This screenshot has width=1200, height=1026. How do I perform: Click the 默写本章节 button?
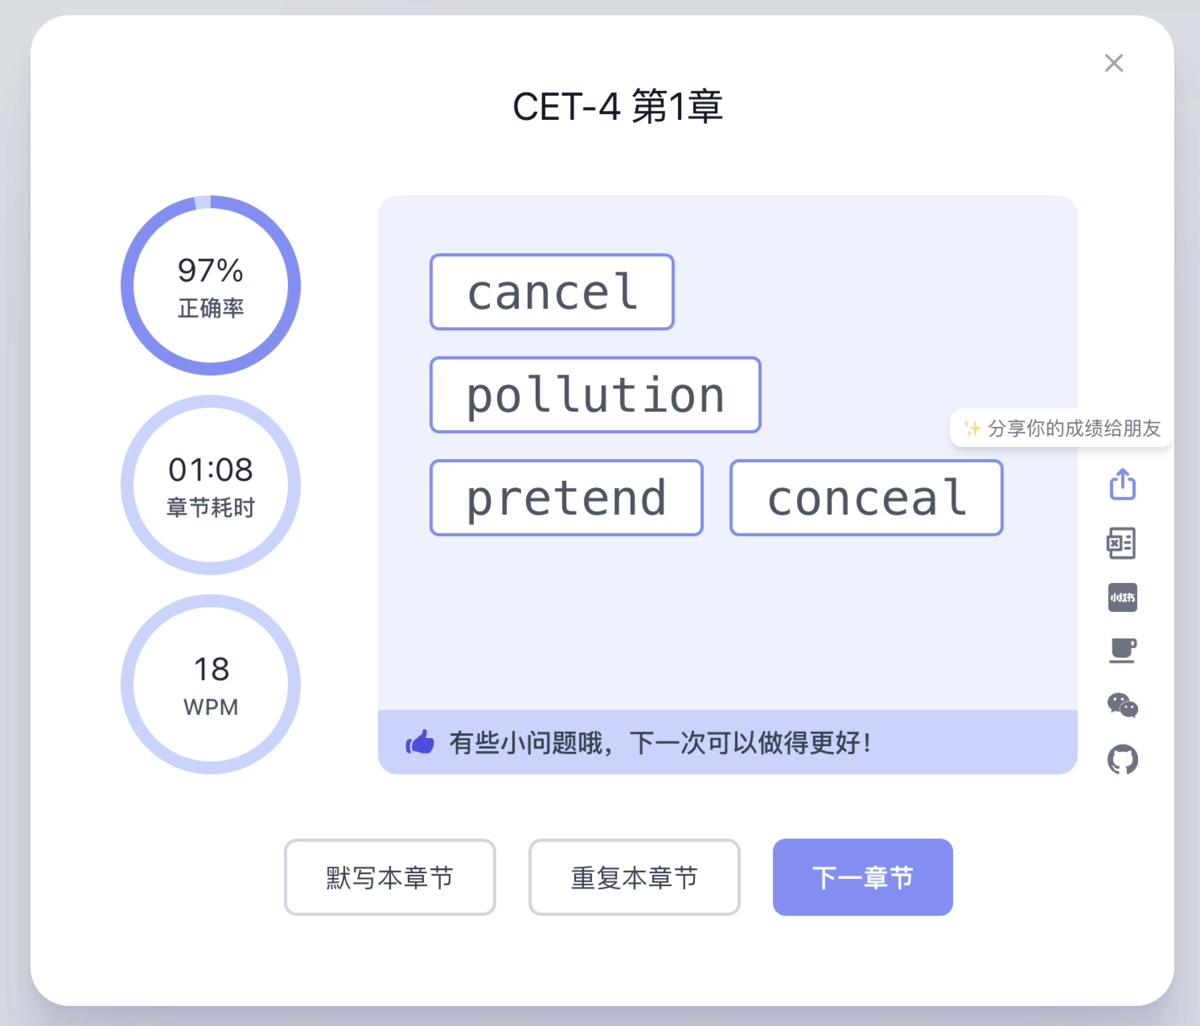(390, 877)
